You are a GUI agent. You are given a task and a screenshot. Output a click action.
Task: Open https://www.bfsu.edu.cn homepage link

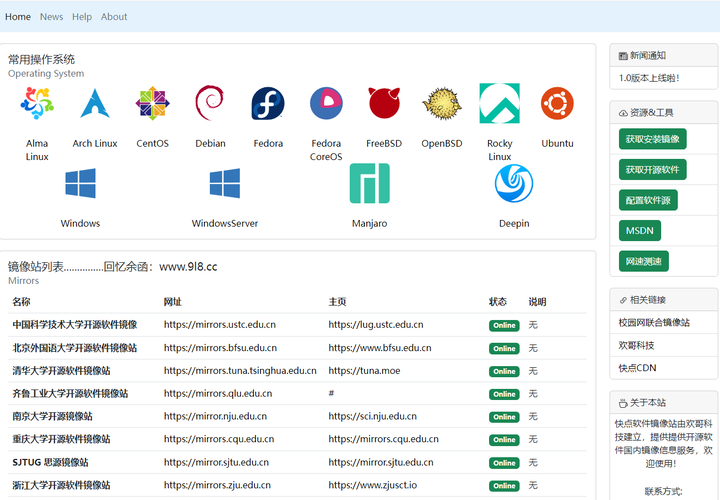click(380, 348)
